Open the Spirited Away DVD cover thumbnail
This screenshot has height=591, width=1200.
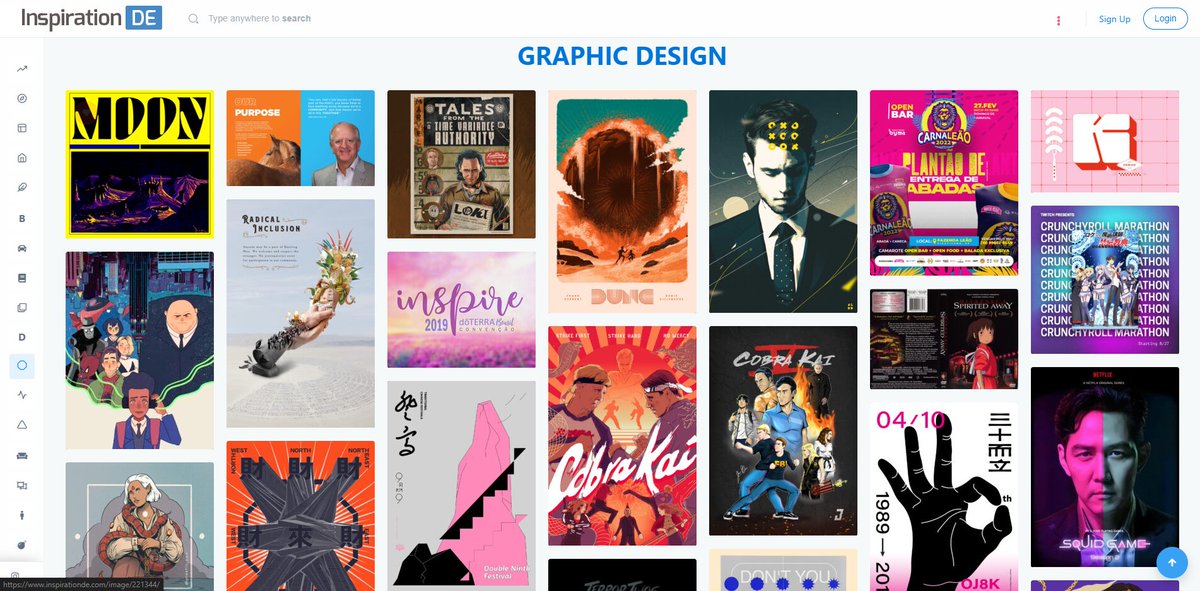click(944, 338)
